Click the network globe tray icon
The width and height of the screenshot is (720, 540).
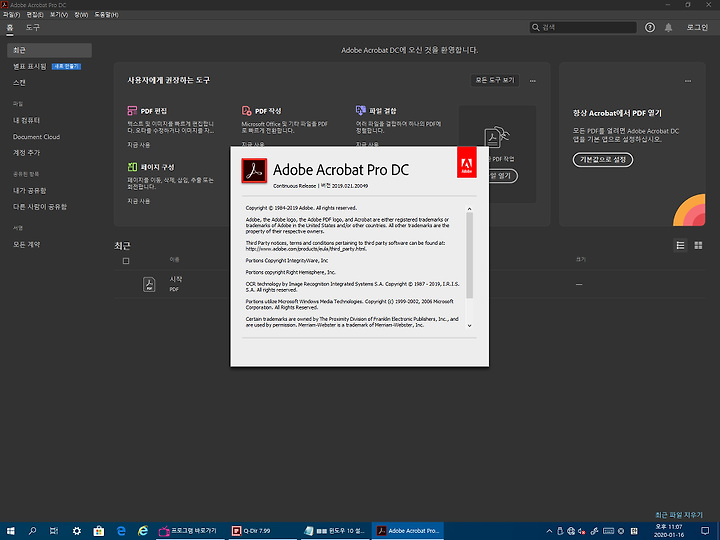click(571, 531)
